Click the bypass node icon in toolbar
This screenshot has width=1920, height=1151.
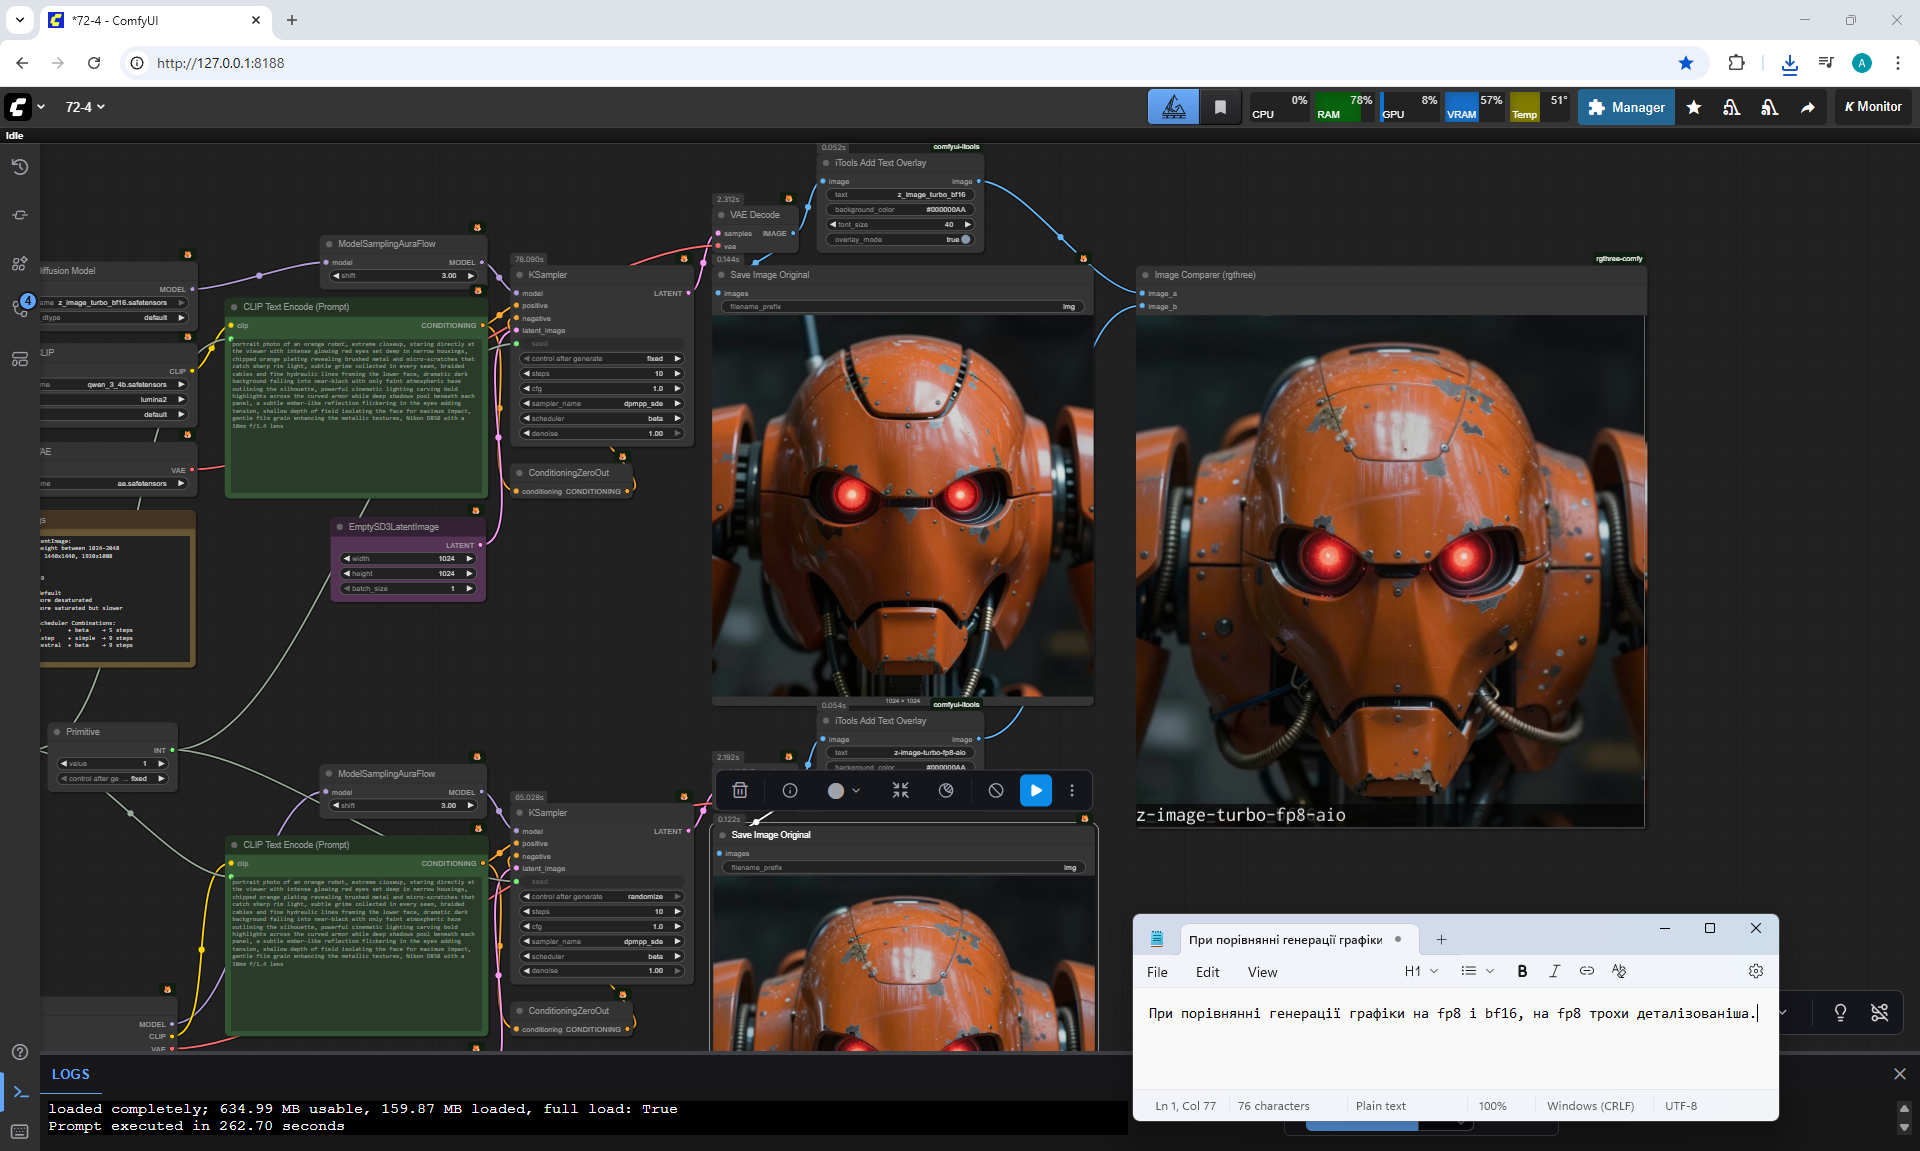coord(996,790)
